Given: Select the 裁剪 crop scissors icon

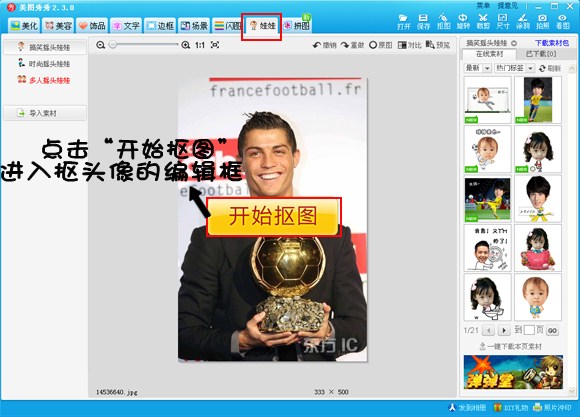Looking at the screenshot, I should click(483, 21).
